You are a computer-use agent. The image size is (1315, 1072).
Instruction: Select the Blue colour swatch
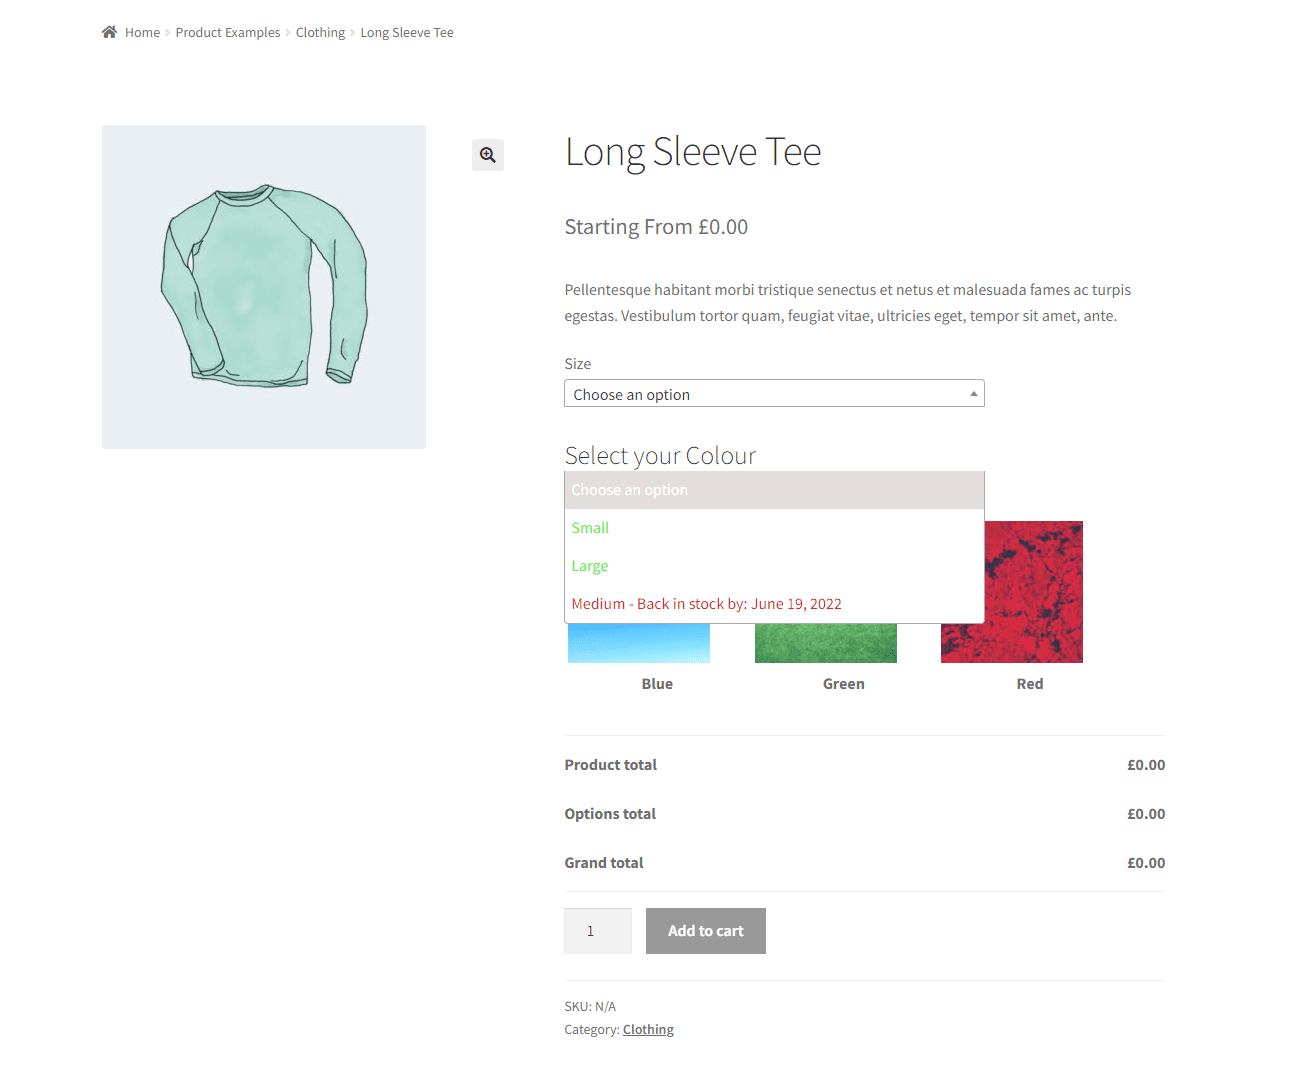coord(639,643)
